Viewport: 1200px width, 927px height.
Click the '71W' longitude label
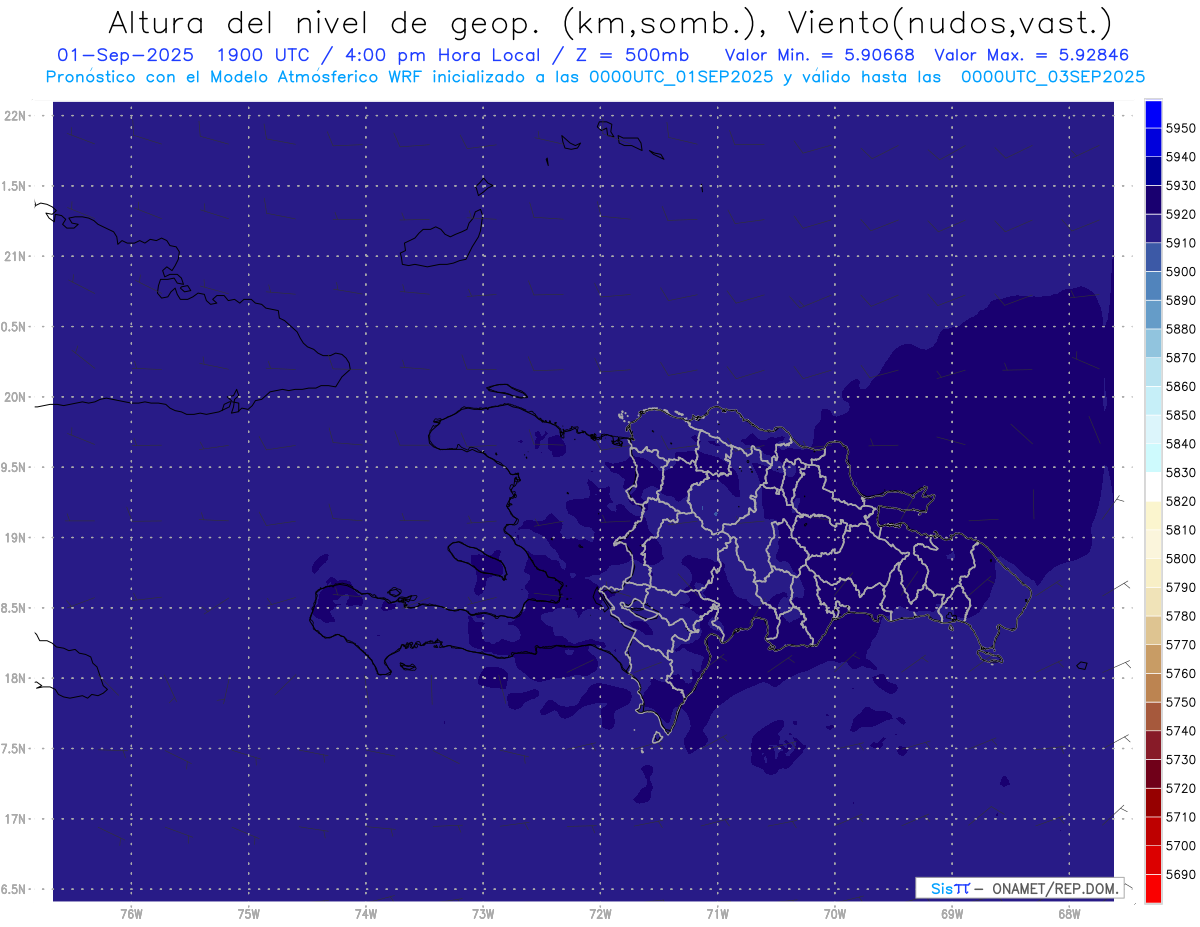pos(717,913)
